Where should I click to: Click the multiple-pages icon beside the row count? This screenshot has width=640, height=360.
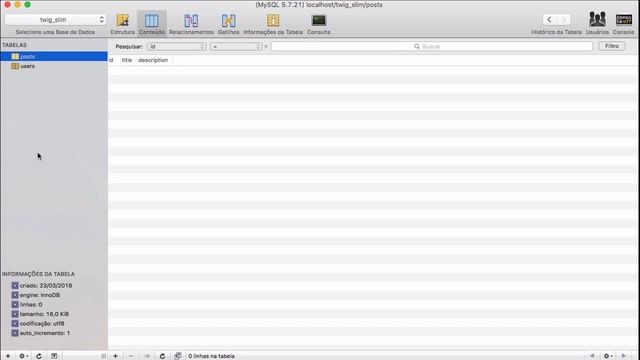(178, 356)
